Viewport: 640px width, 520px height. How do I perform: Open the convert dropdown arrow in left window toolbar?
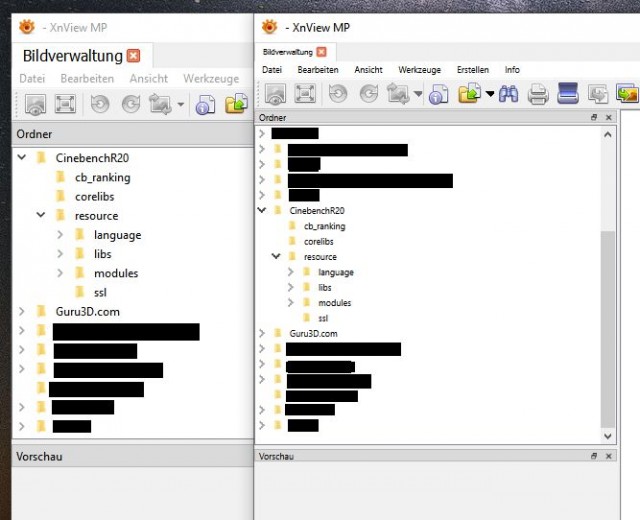pyautogui.click(x=180, y=104)
